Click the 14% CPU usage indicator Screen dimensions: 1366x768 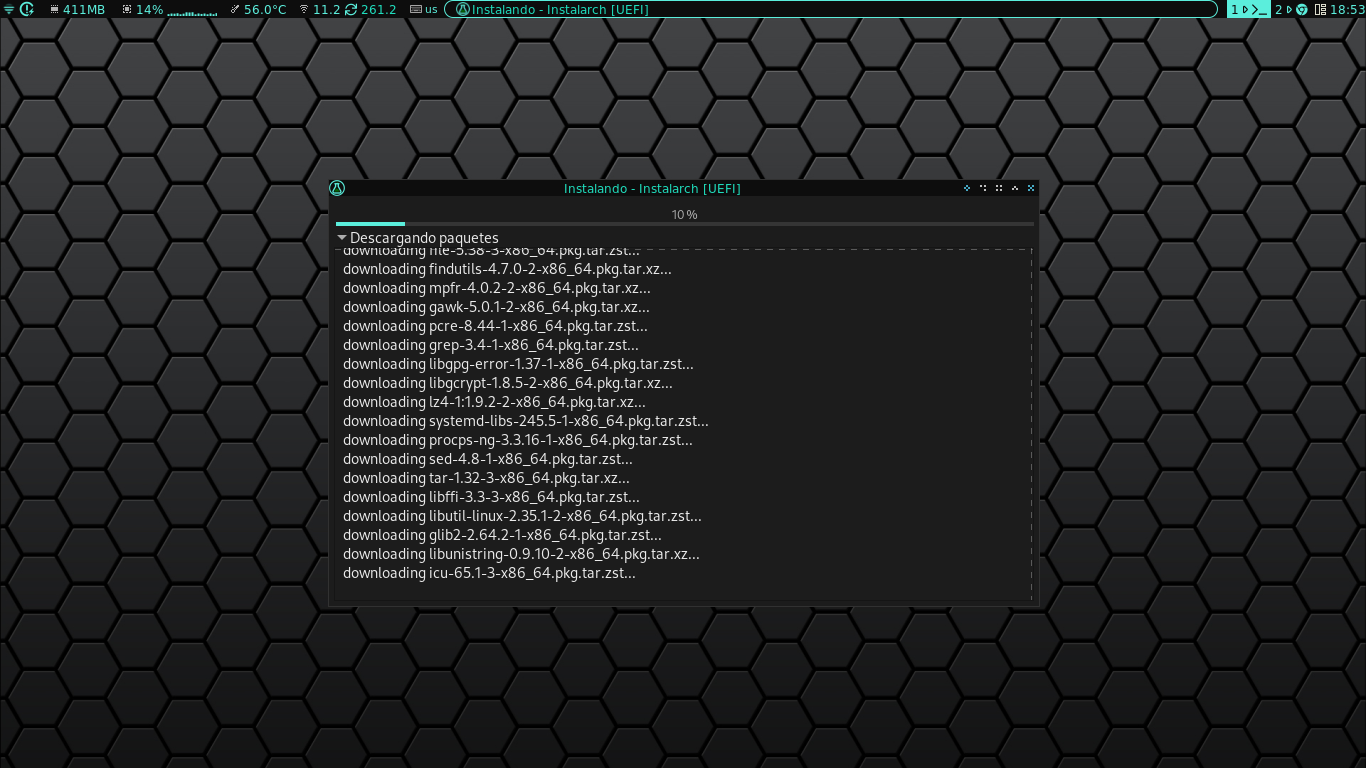(x=142, y=9)
